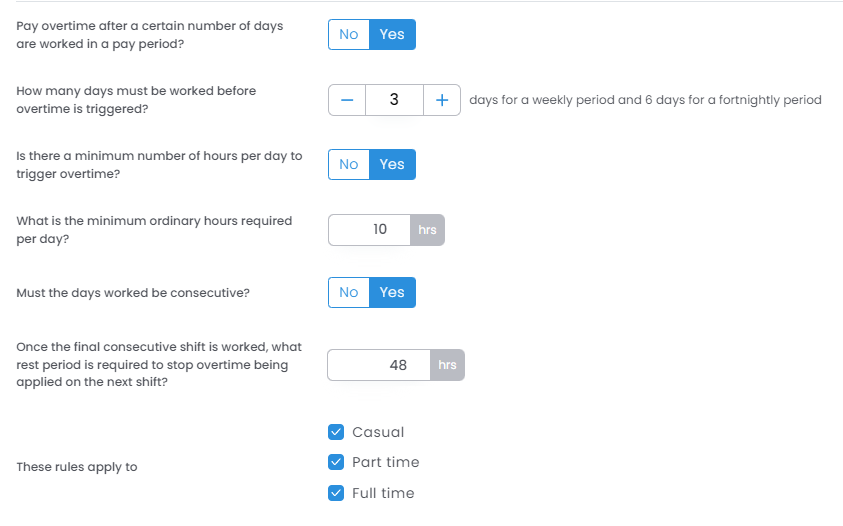843x526 pixels.
Task: Select No for pay overtime after days
Action: 349,34
